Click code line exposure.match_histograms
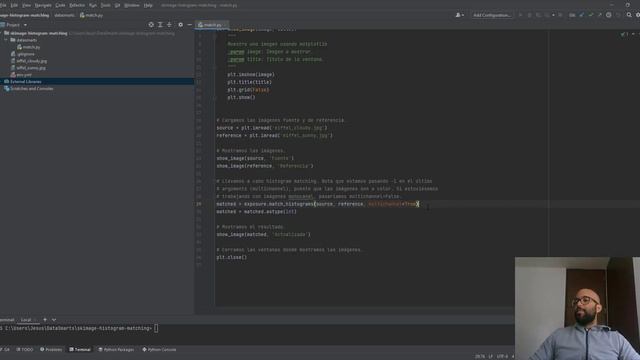This screenshot has width=640, height=360. (x=318, y=204)
